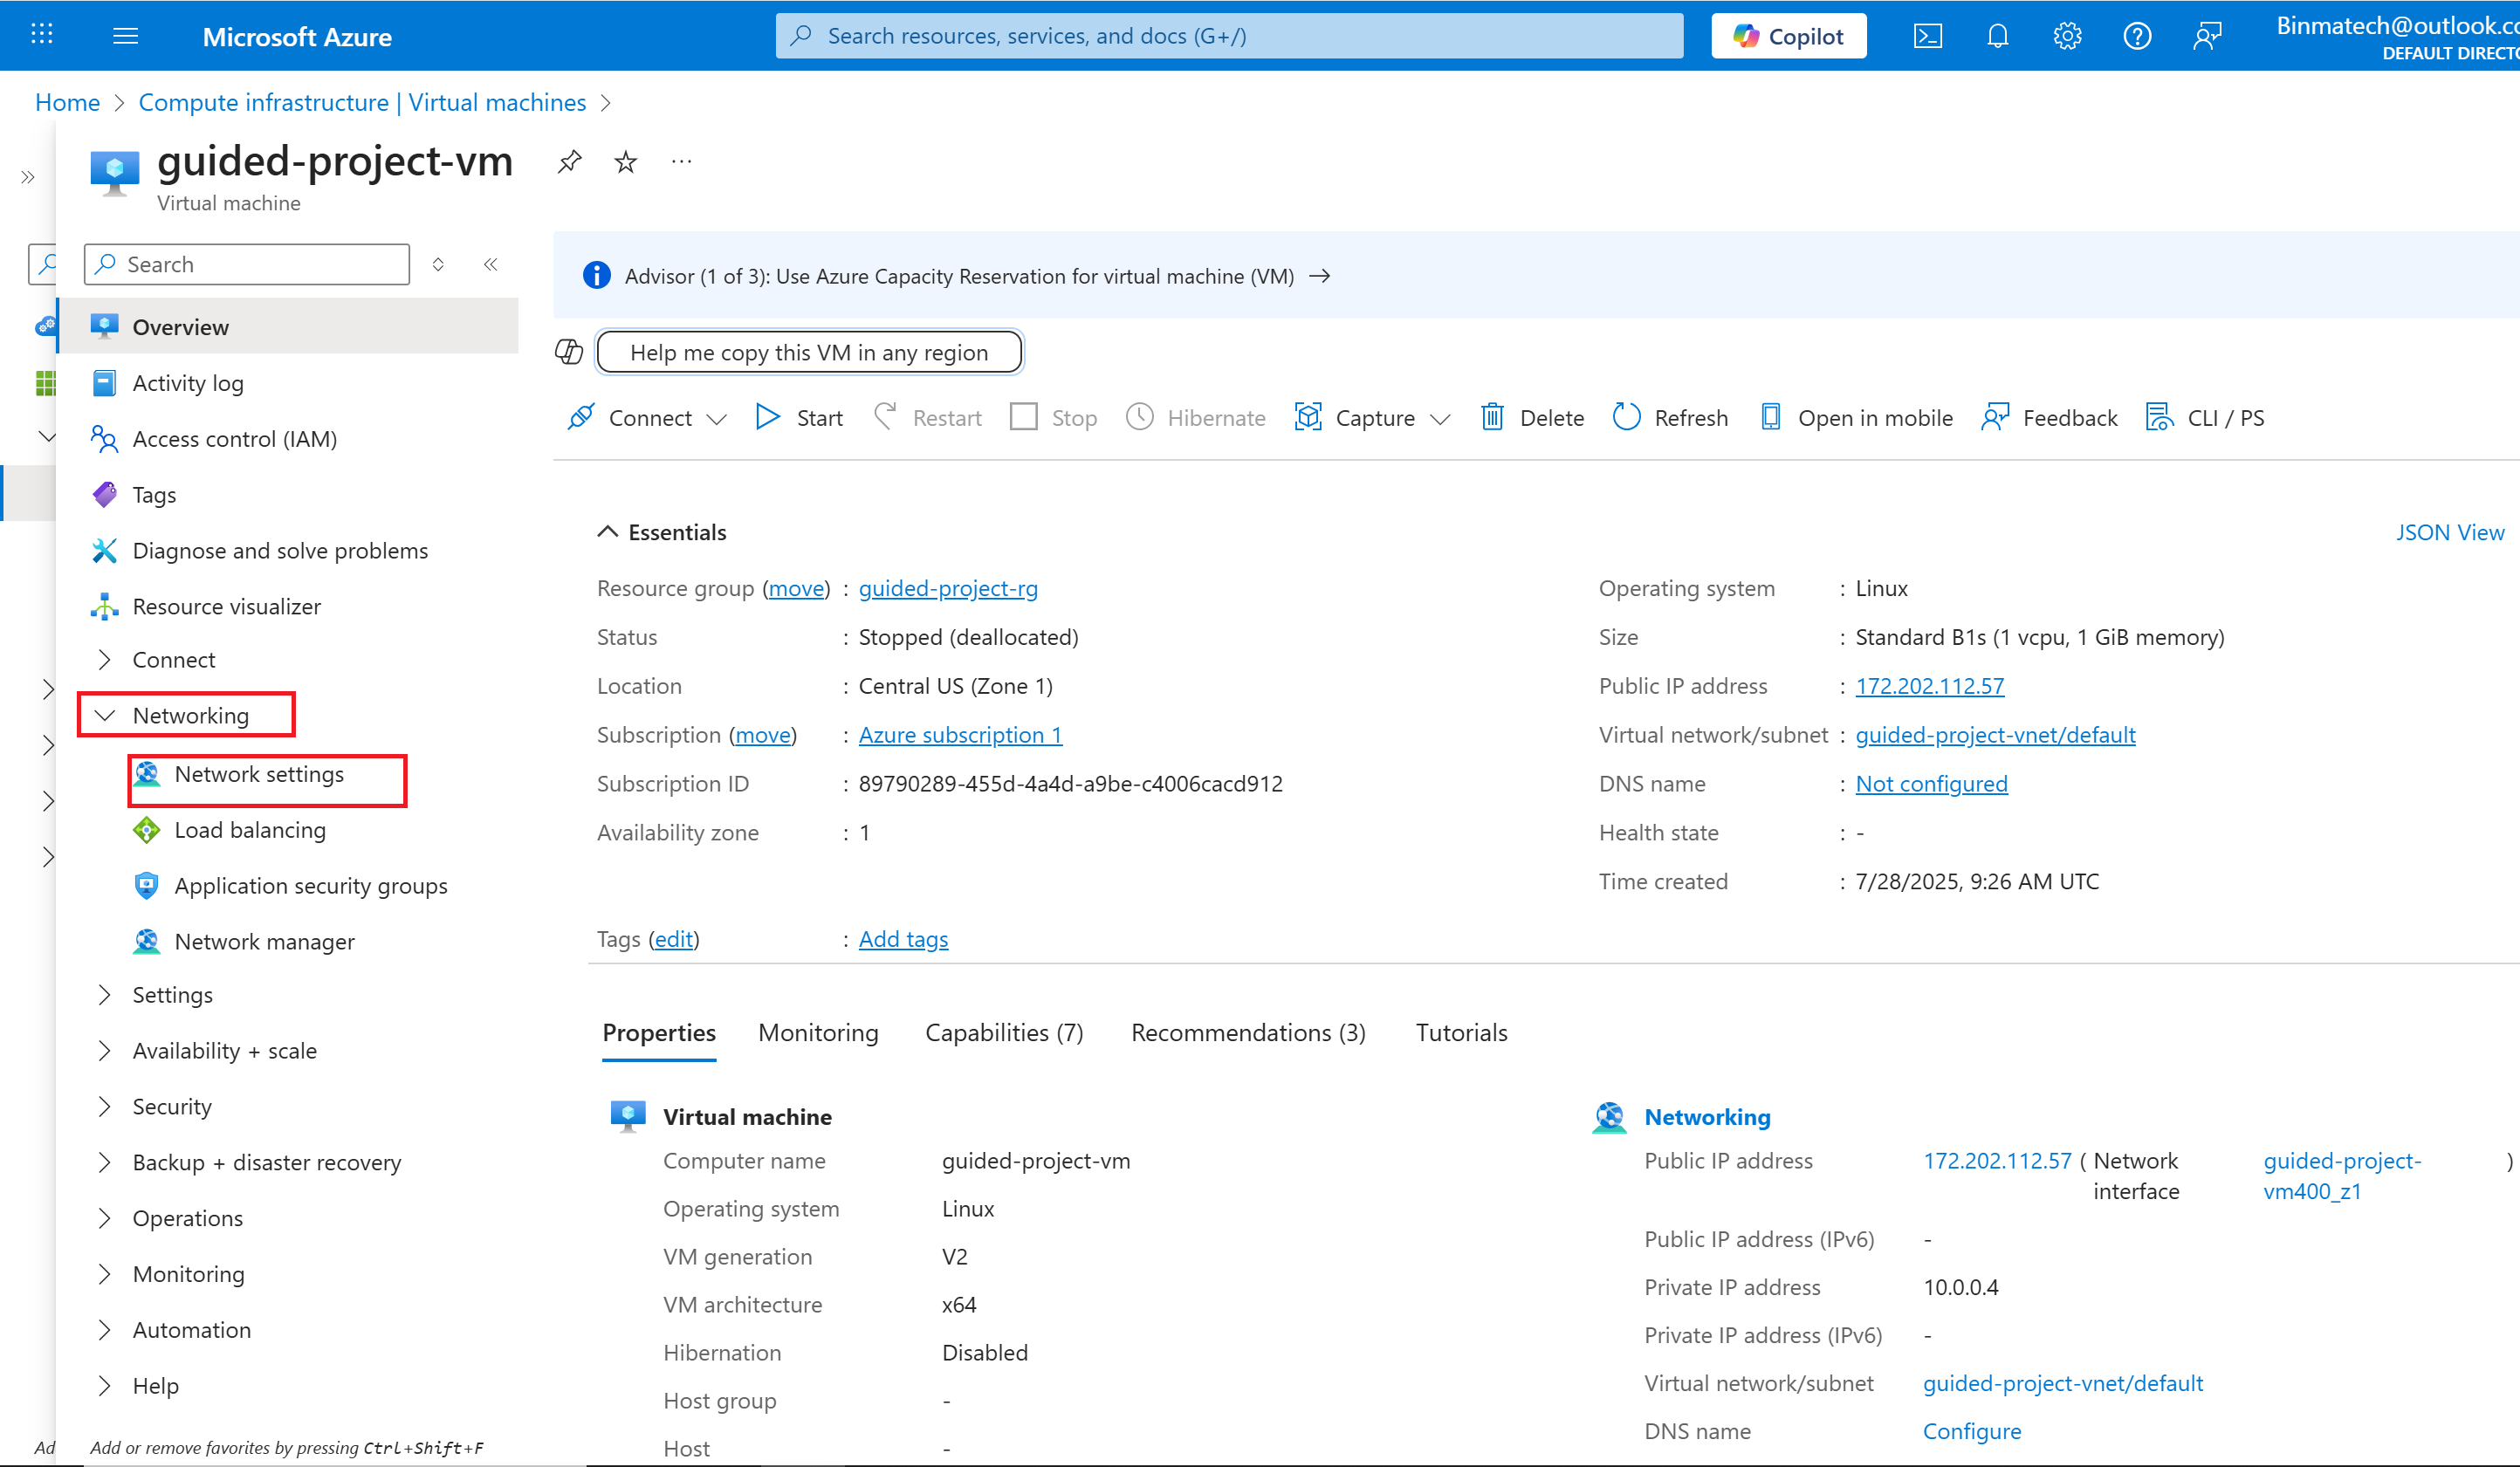Add VM to favorites star

626,161
